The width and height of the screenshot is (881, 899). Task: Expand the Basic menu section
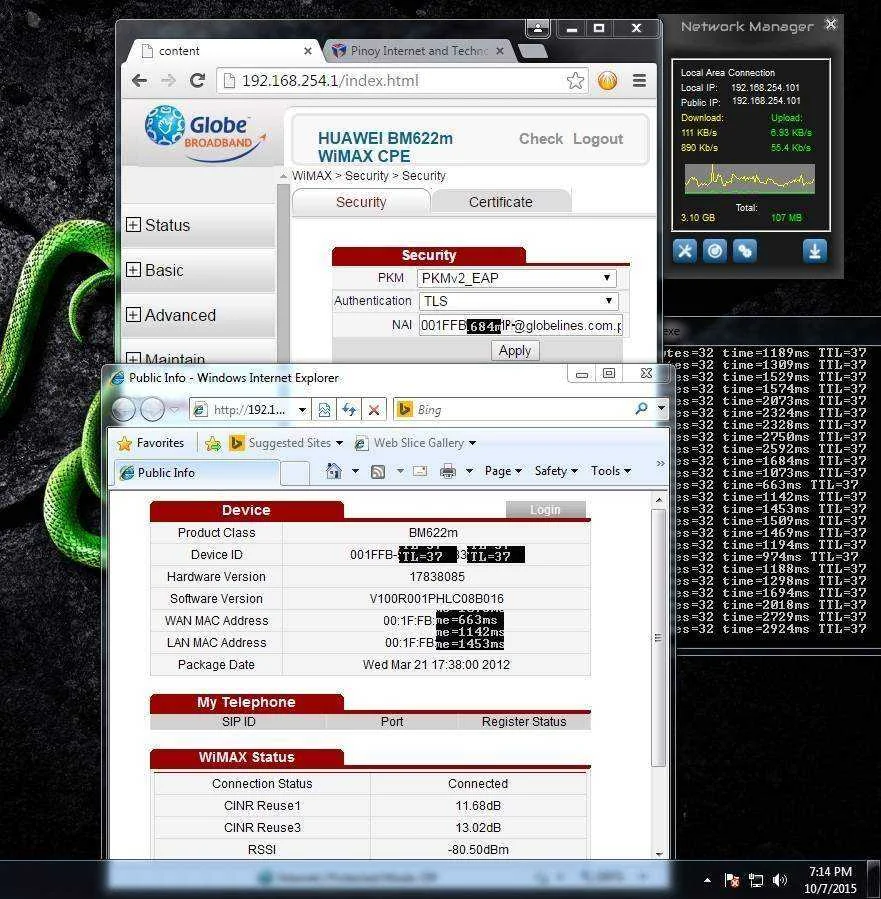(133, 269)
